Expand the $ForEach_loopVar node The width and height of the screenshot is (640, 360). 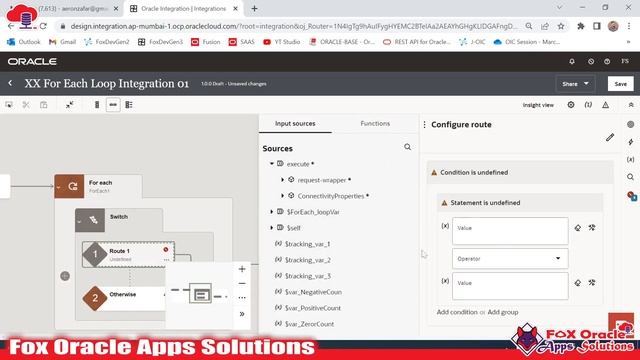coord(271,212)
